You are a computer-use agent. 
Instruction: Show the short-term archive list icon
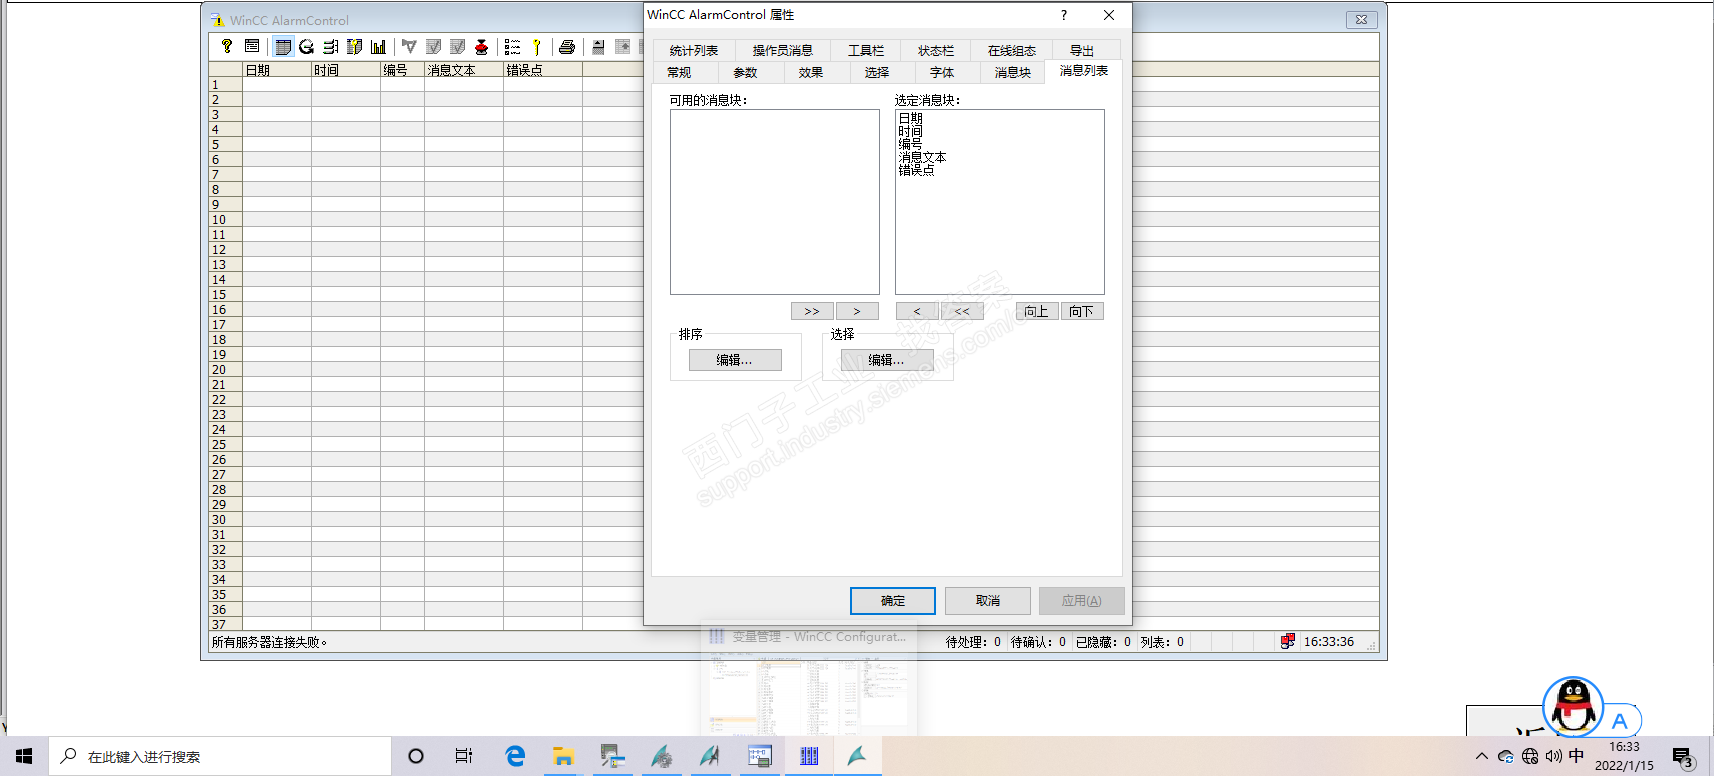click(x=307, y=46)
